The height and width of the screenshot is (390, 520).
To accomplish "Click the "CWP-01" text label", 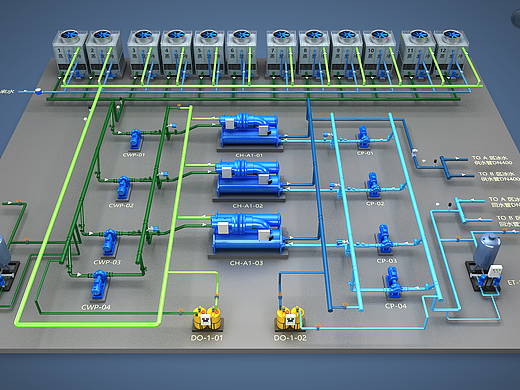I will pos(134,155).
